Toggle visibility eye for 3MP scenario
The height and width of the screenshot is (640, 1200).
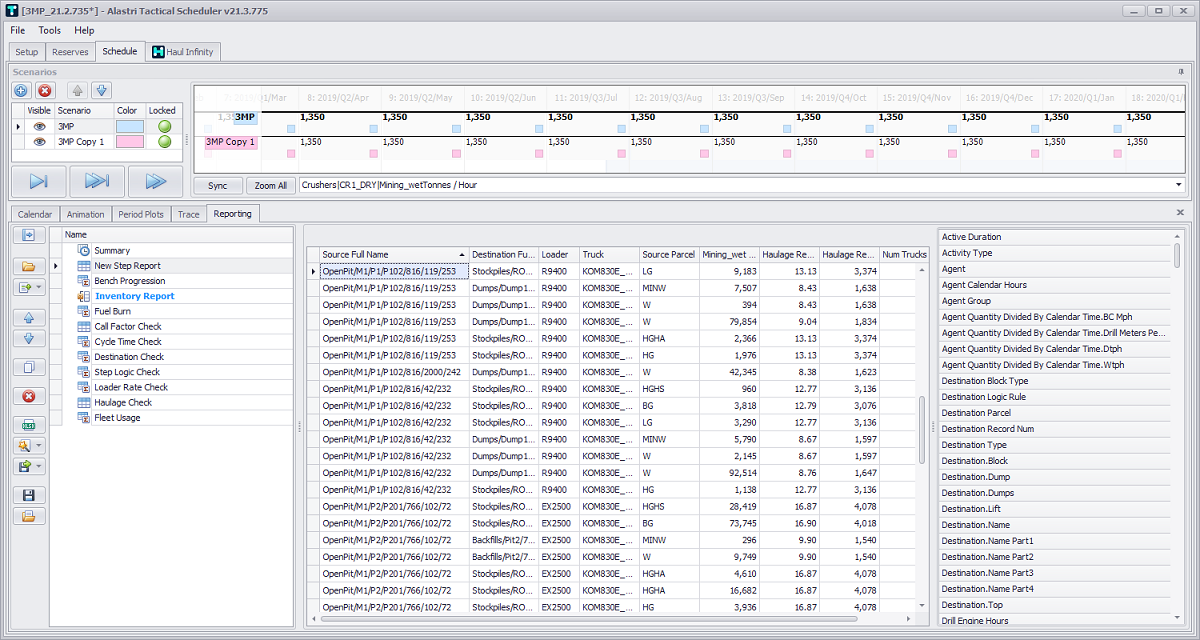click(x=39, y=127)
